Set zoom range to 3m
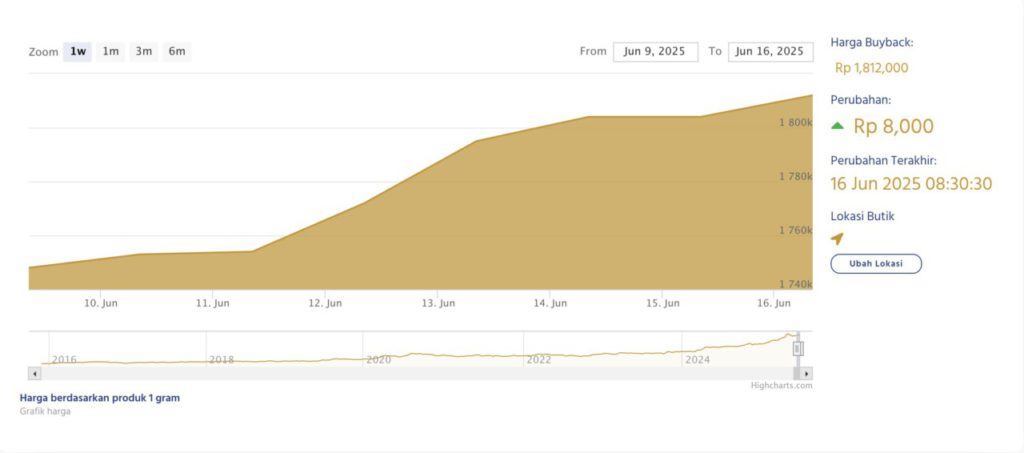The height and width of the screenshot is (453, 1024). click(x=144, y=51)
